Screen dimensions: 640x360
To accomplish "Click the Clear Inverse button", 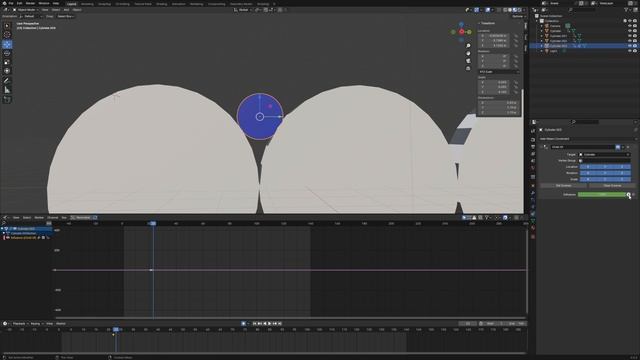I will coord(612,186).
